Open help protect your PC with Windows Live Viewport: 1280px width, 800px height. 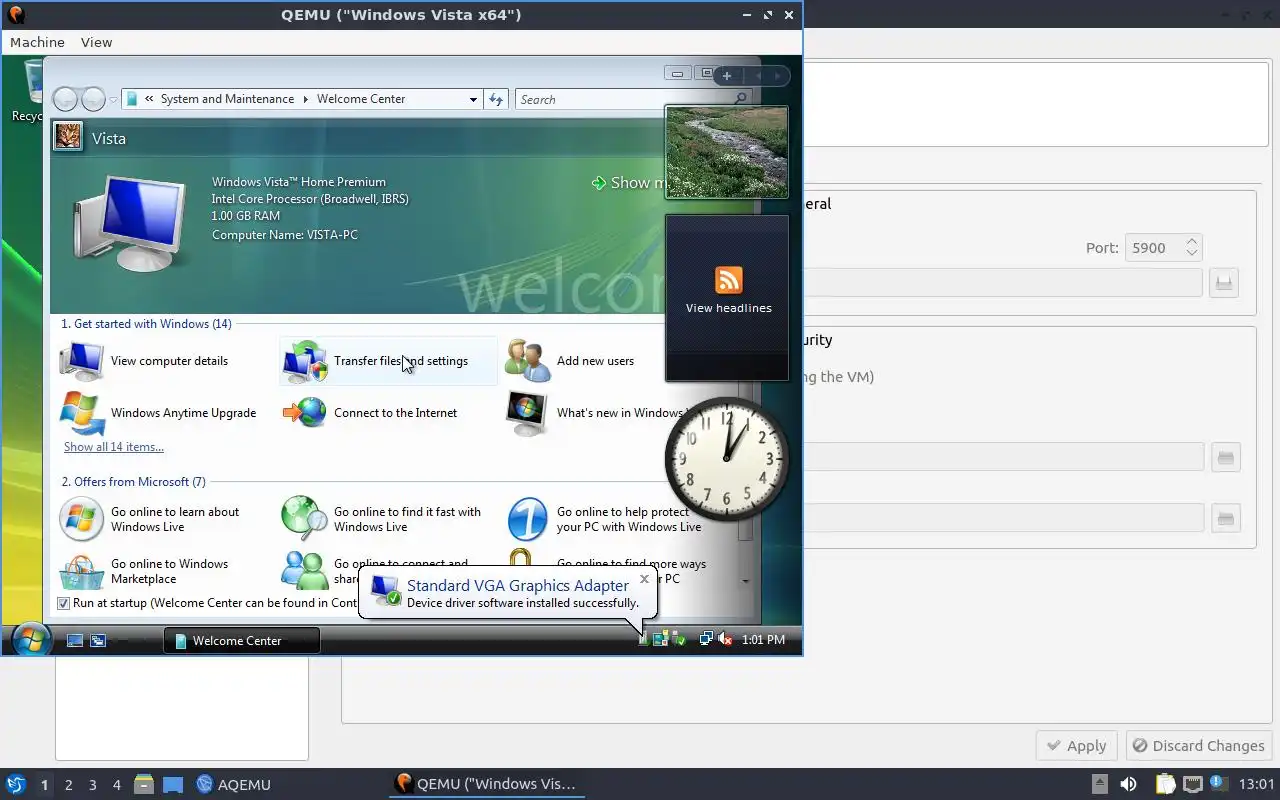[605, 519]
